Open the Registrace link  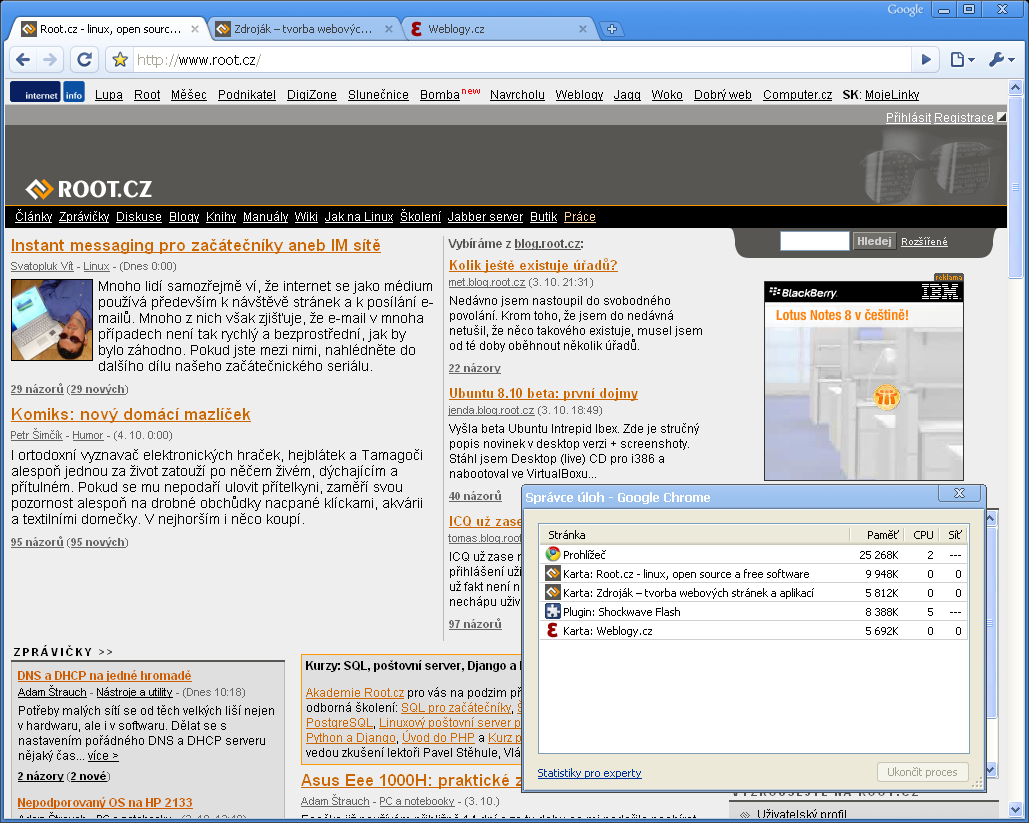point(964,117)
